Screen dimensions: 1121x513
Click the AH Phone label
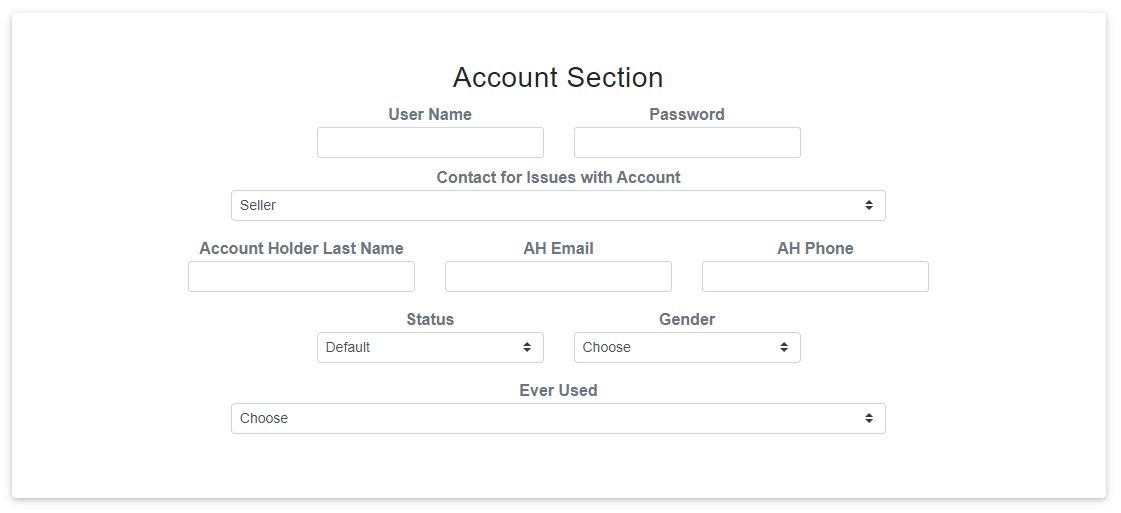click(815, 248)
